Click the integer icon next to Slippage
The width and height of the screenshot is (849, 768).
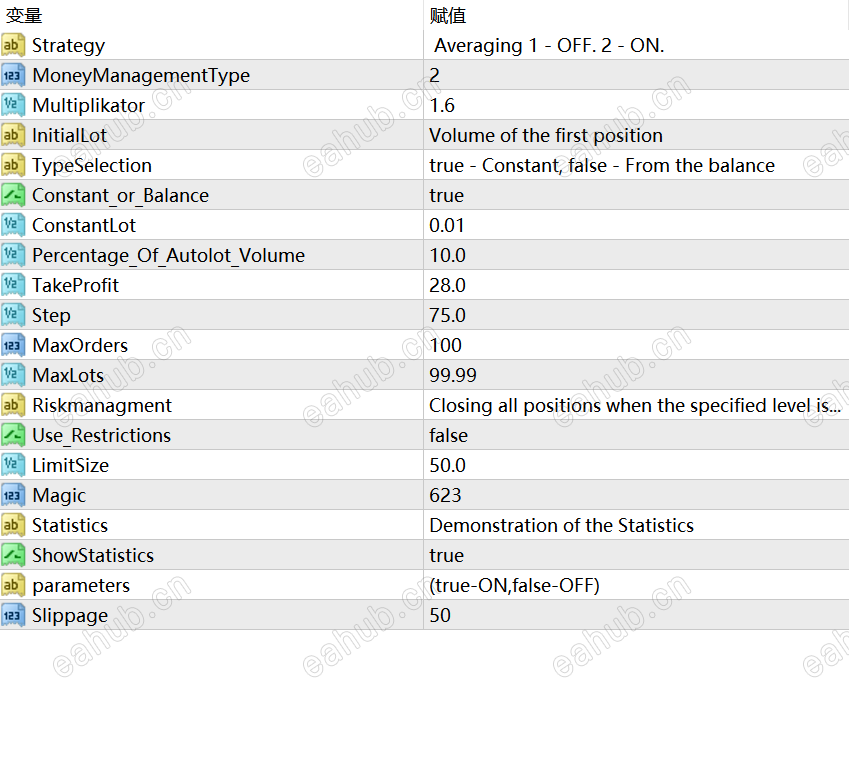point(13,615)
